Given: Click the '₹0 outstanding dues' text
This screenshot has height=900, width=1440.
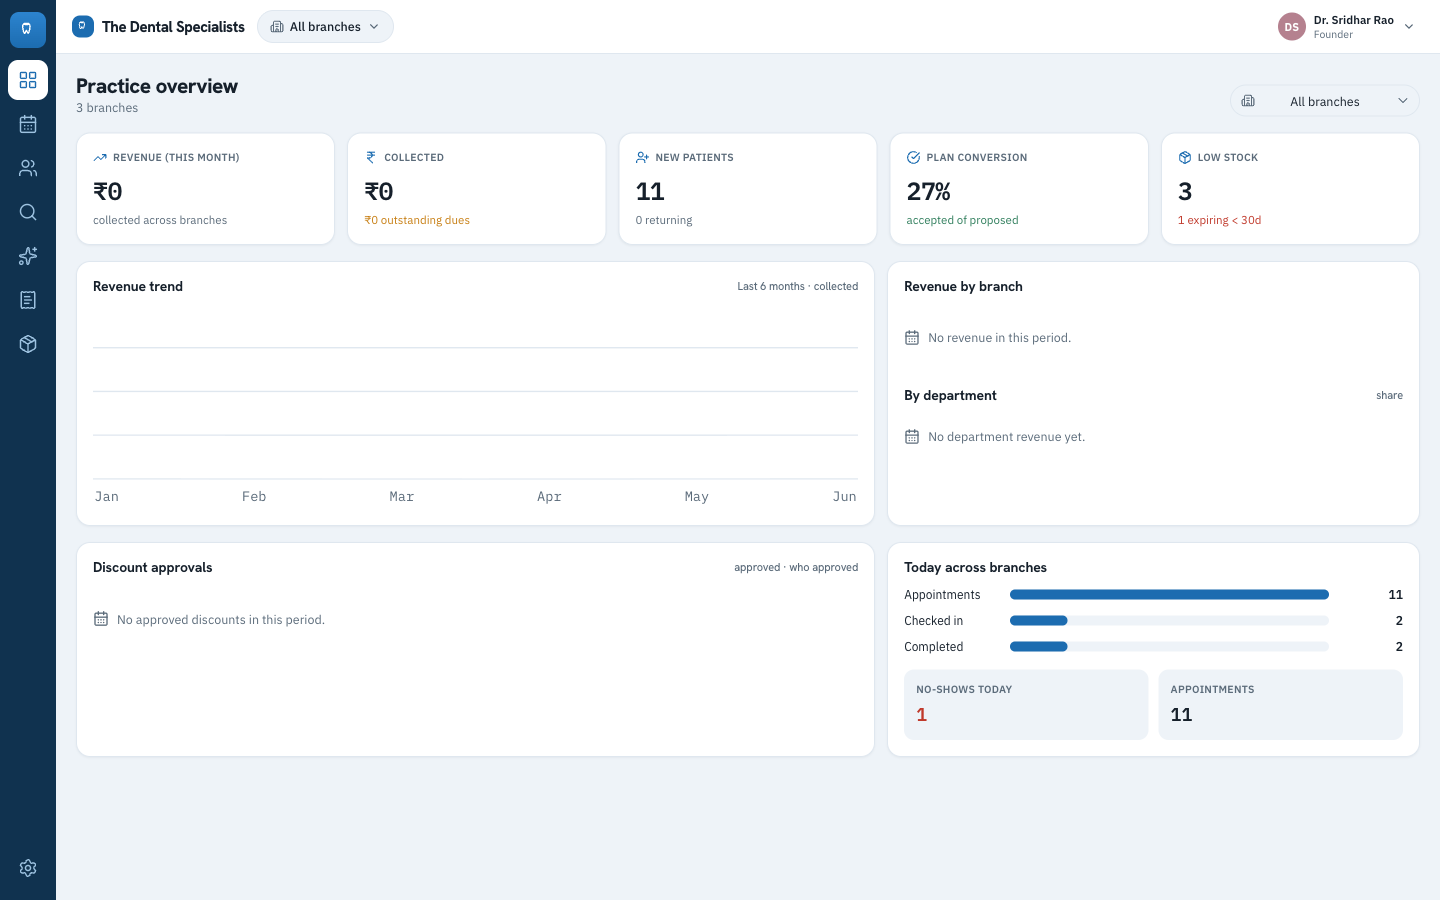Looking at the screenshot, I should (417, 220).
